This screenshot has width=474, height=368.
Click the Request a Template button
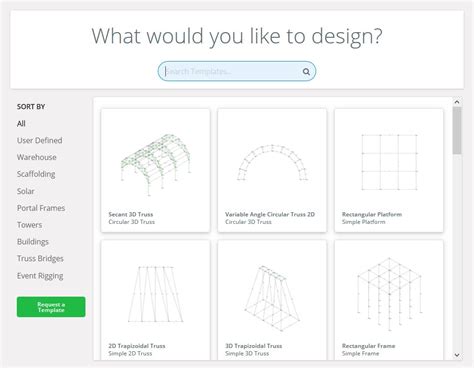coord(51,307)
